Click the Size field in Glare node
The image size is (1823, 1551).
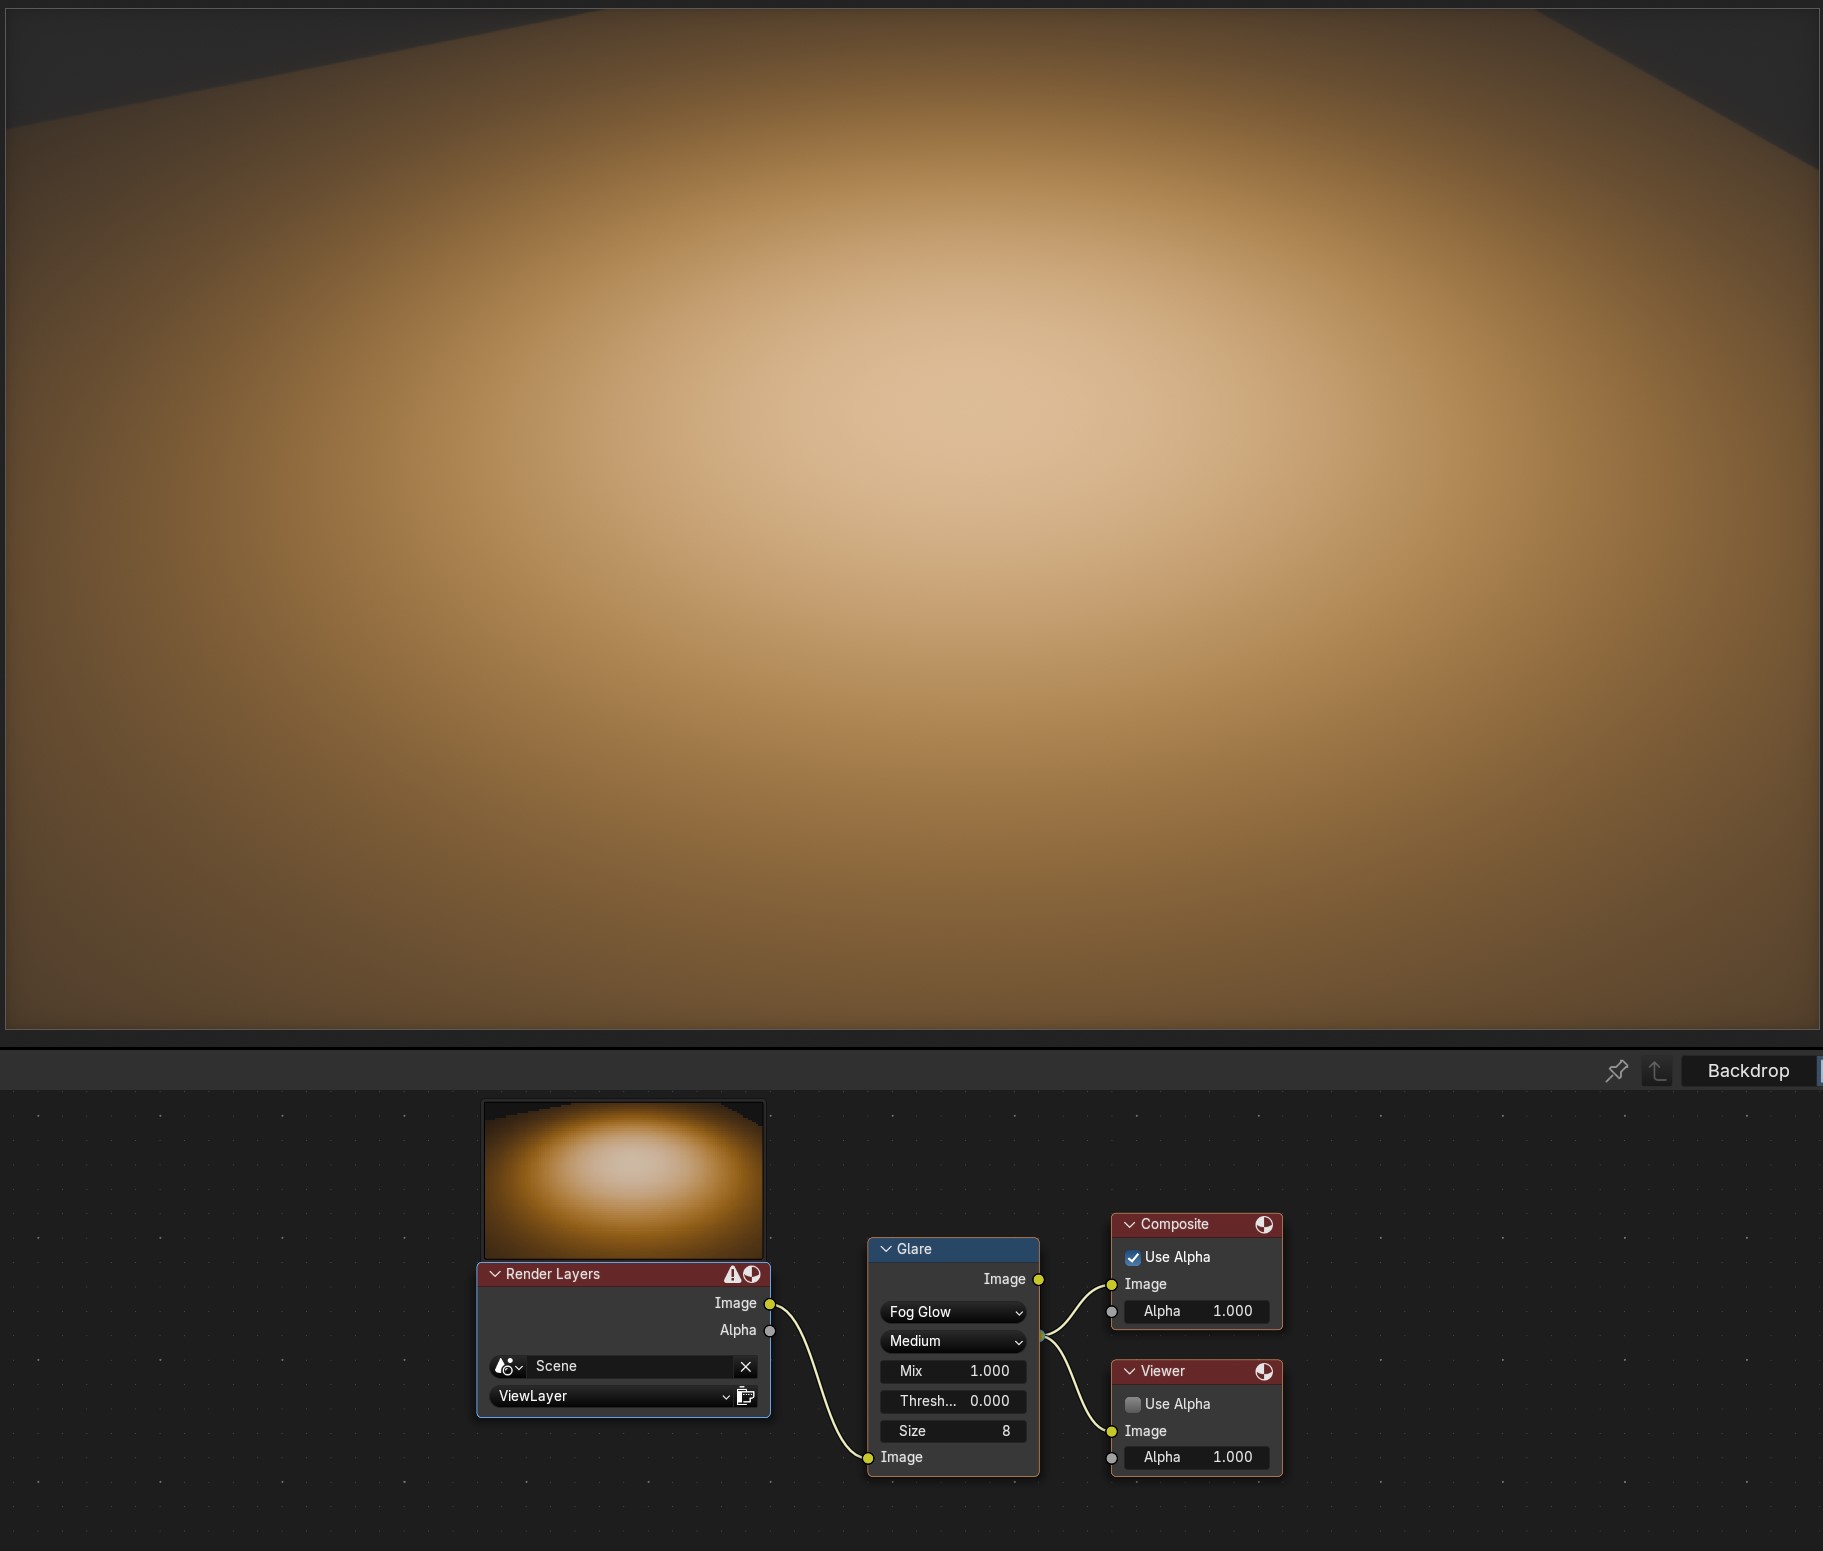coord(953,1431)
